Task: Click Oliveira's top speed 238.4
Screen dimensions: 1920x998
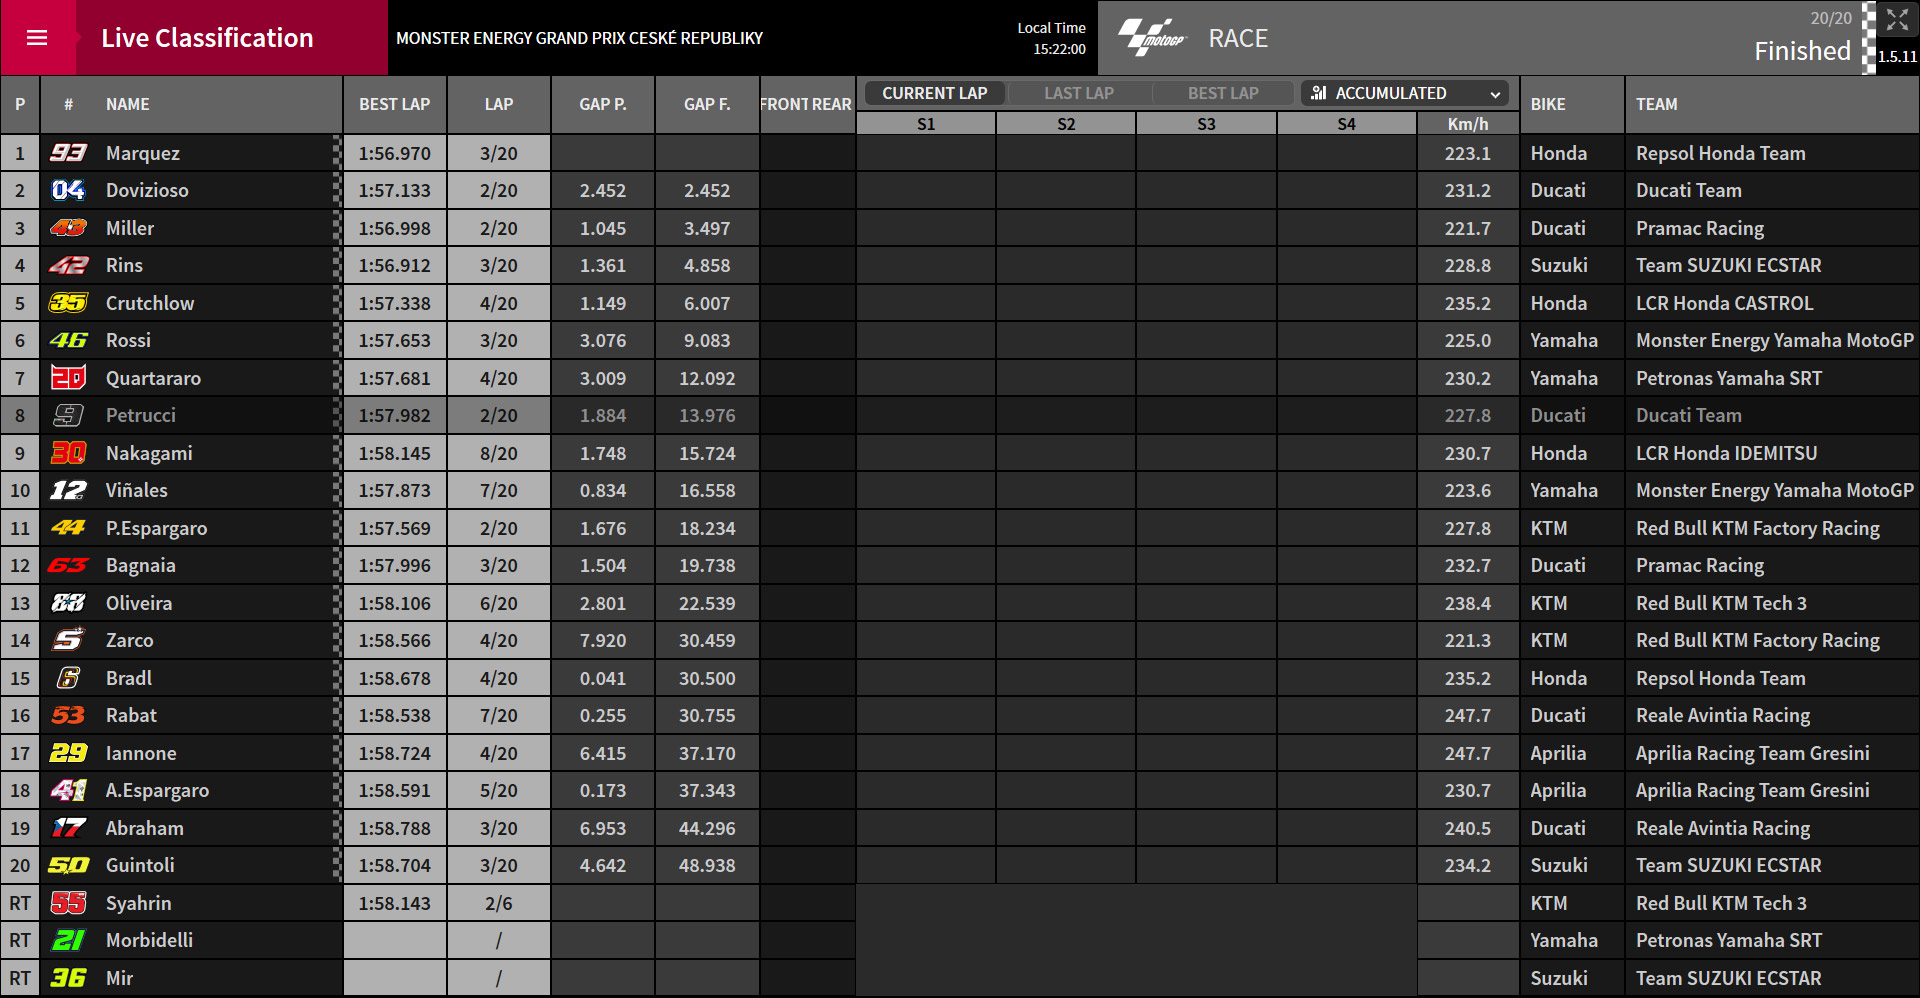Action: 1467,603
